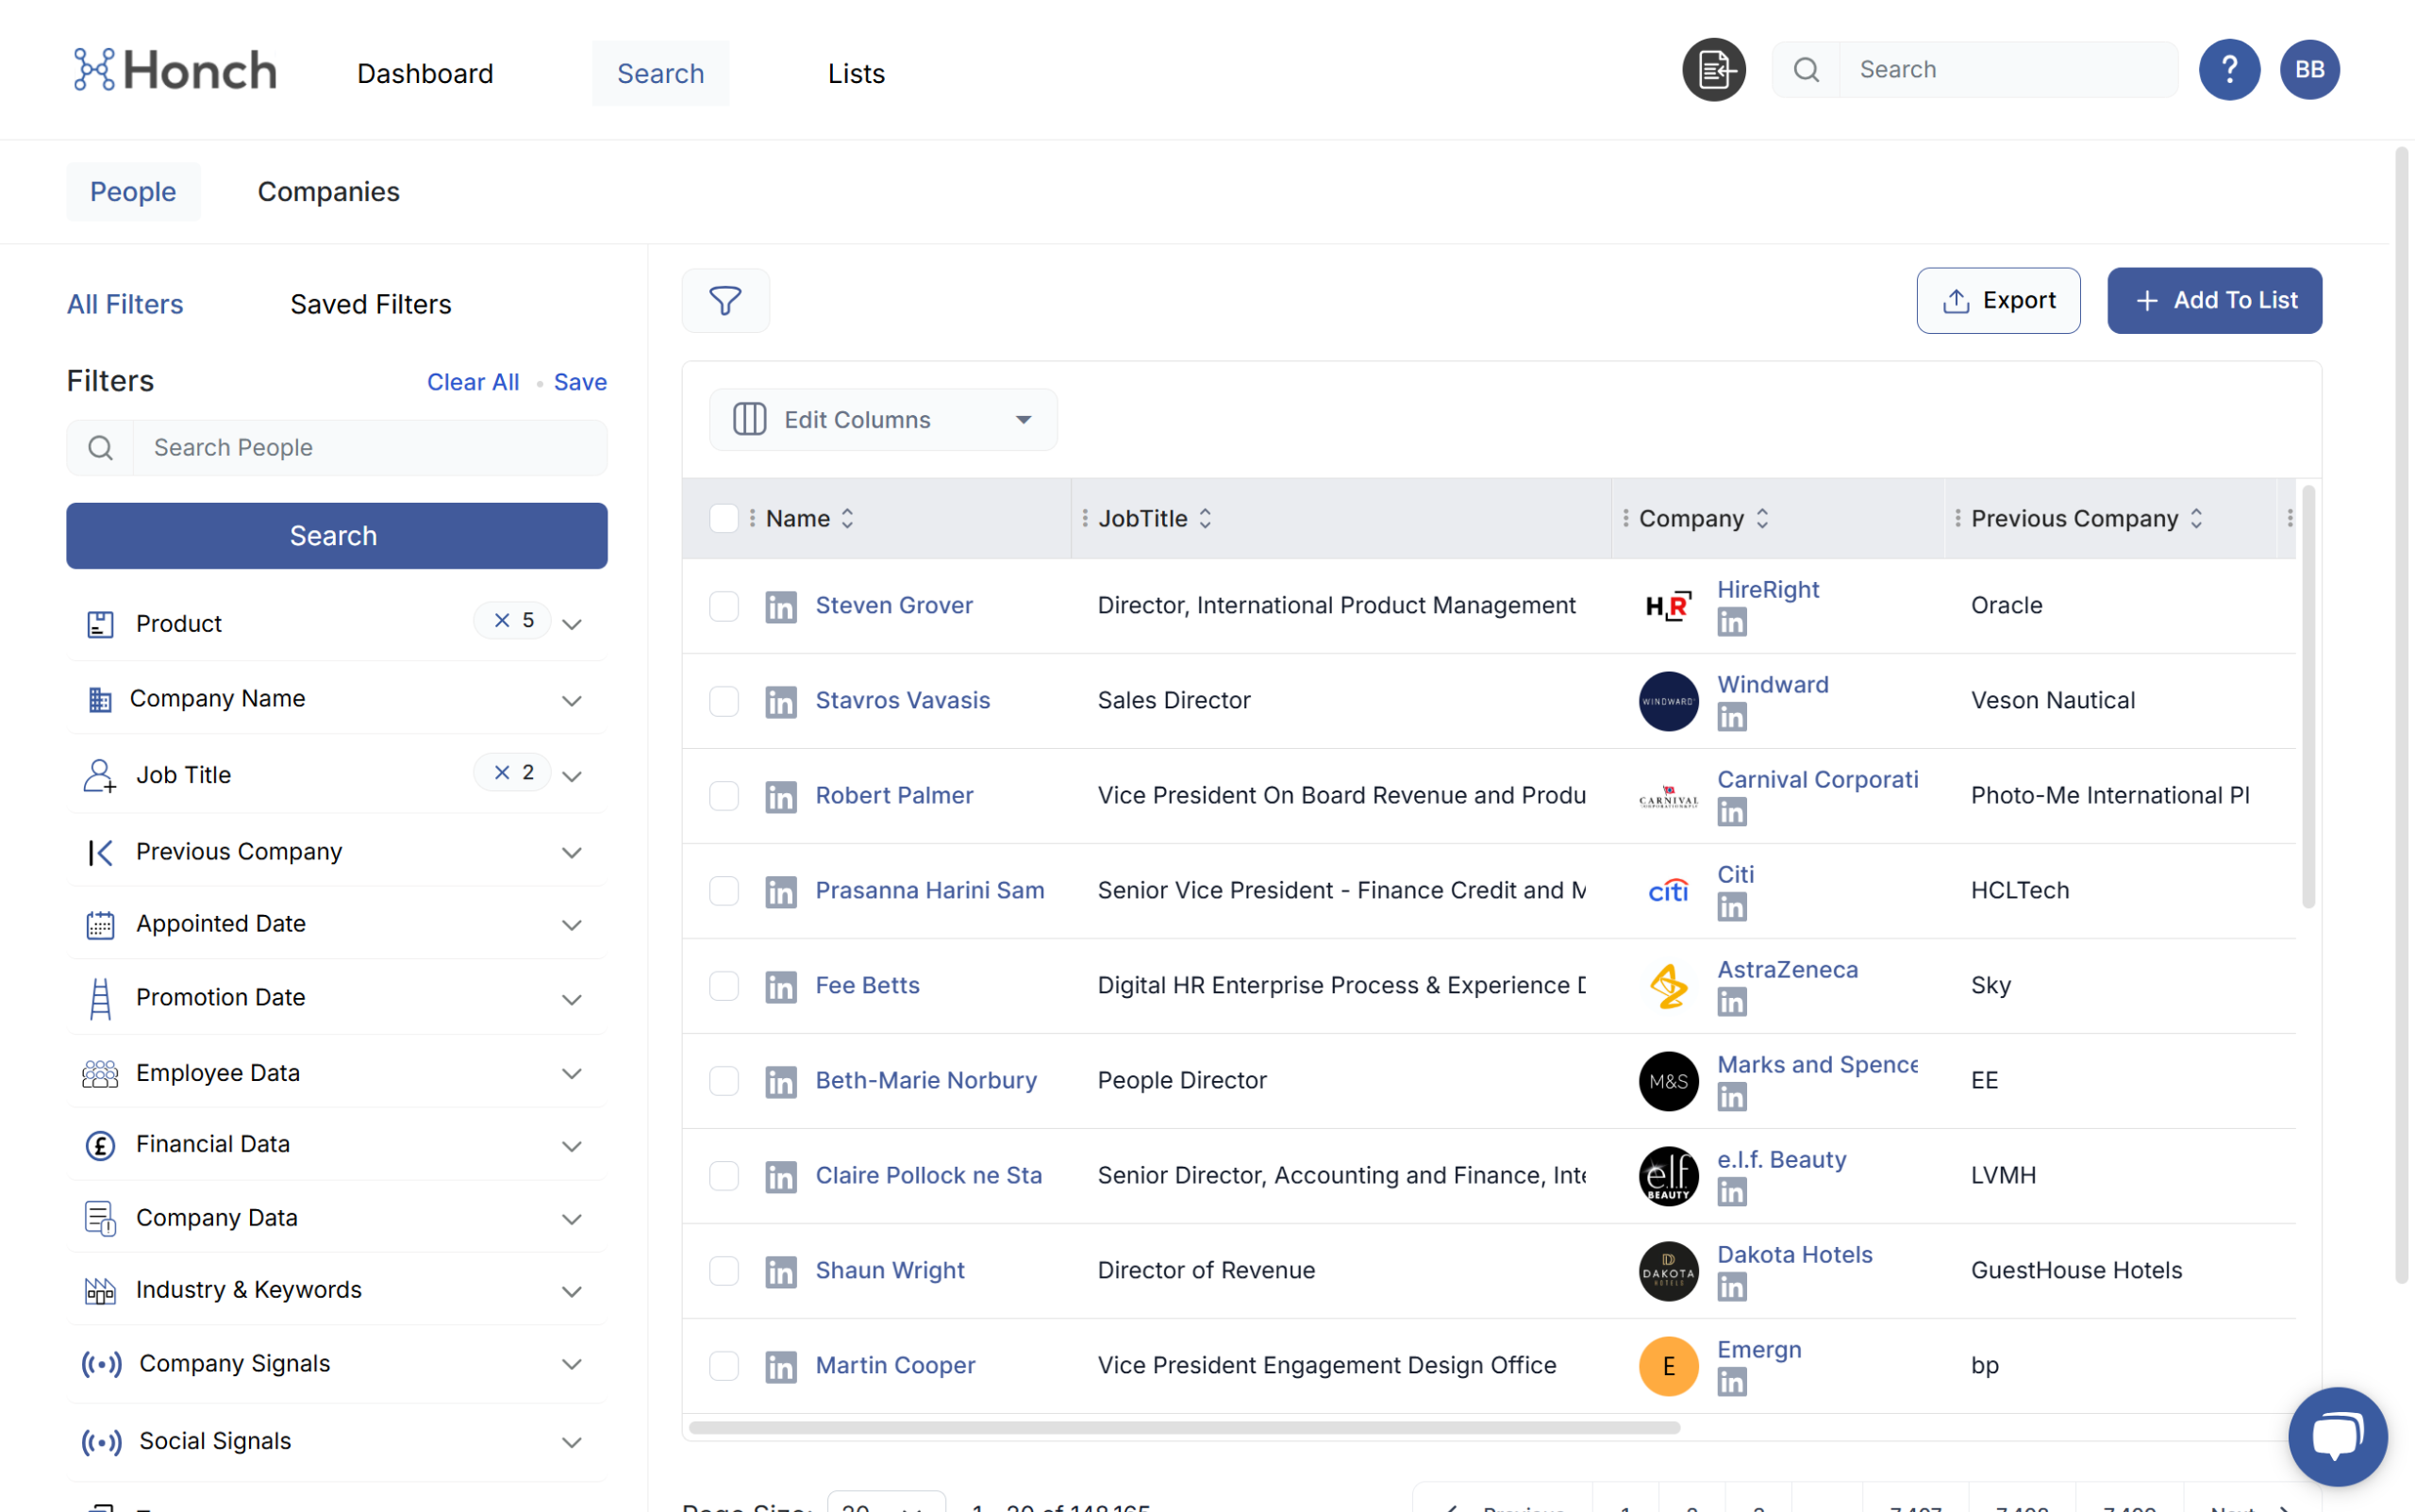Click the funnel filter icon above table

pos(725,300)
